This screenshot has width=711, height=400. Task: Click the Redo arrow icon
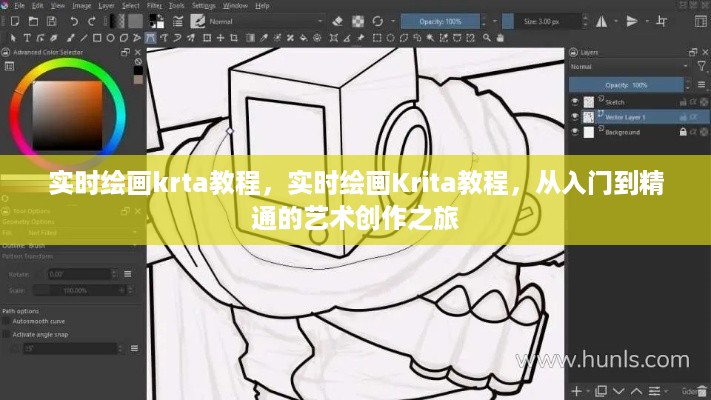pyautogui.click(x=92, y=21)
